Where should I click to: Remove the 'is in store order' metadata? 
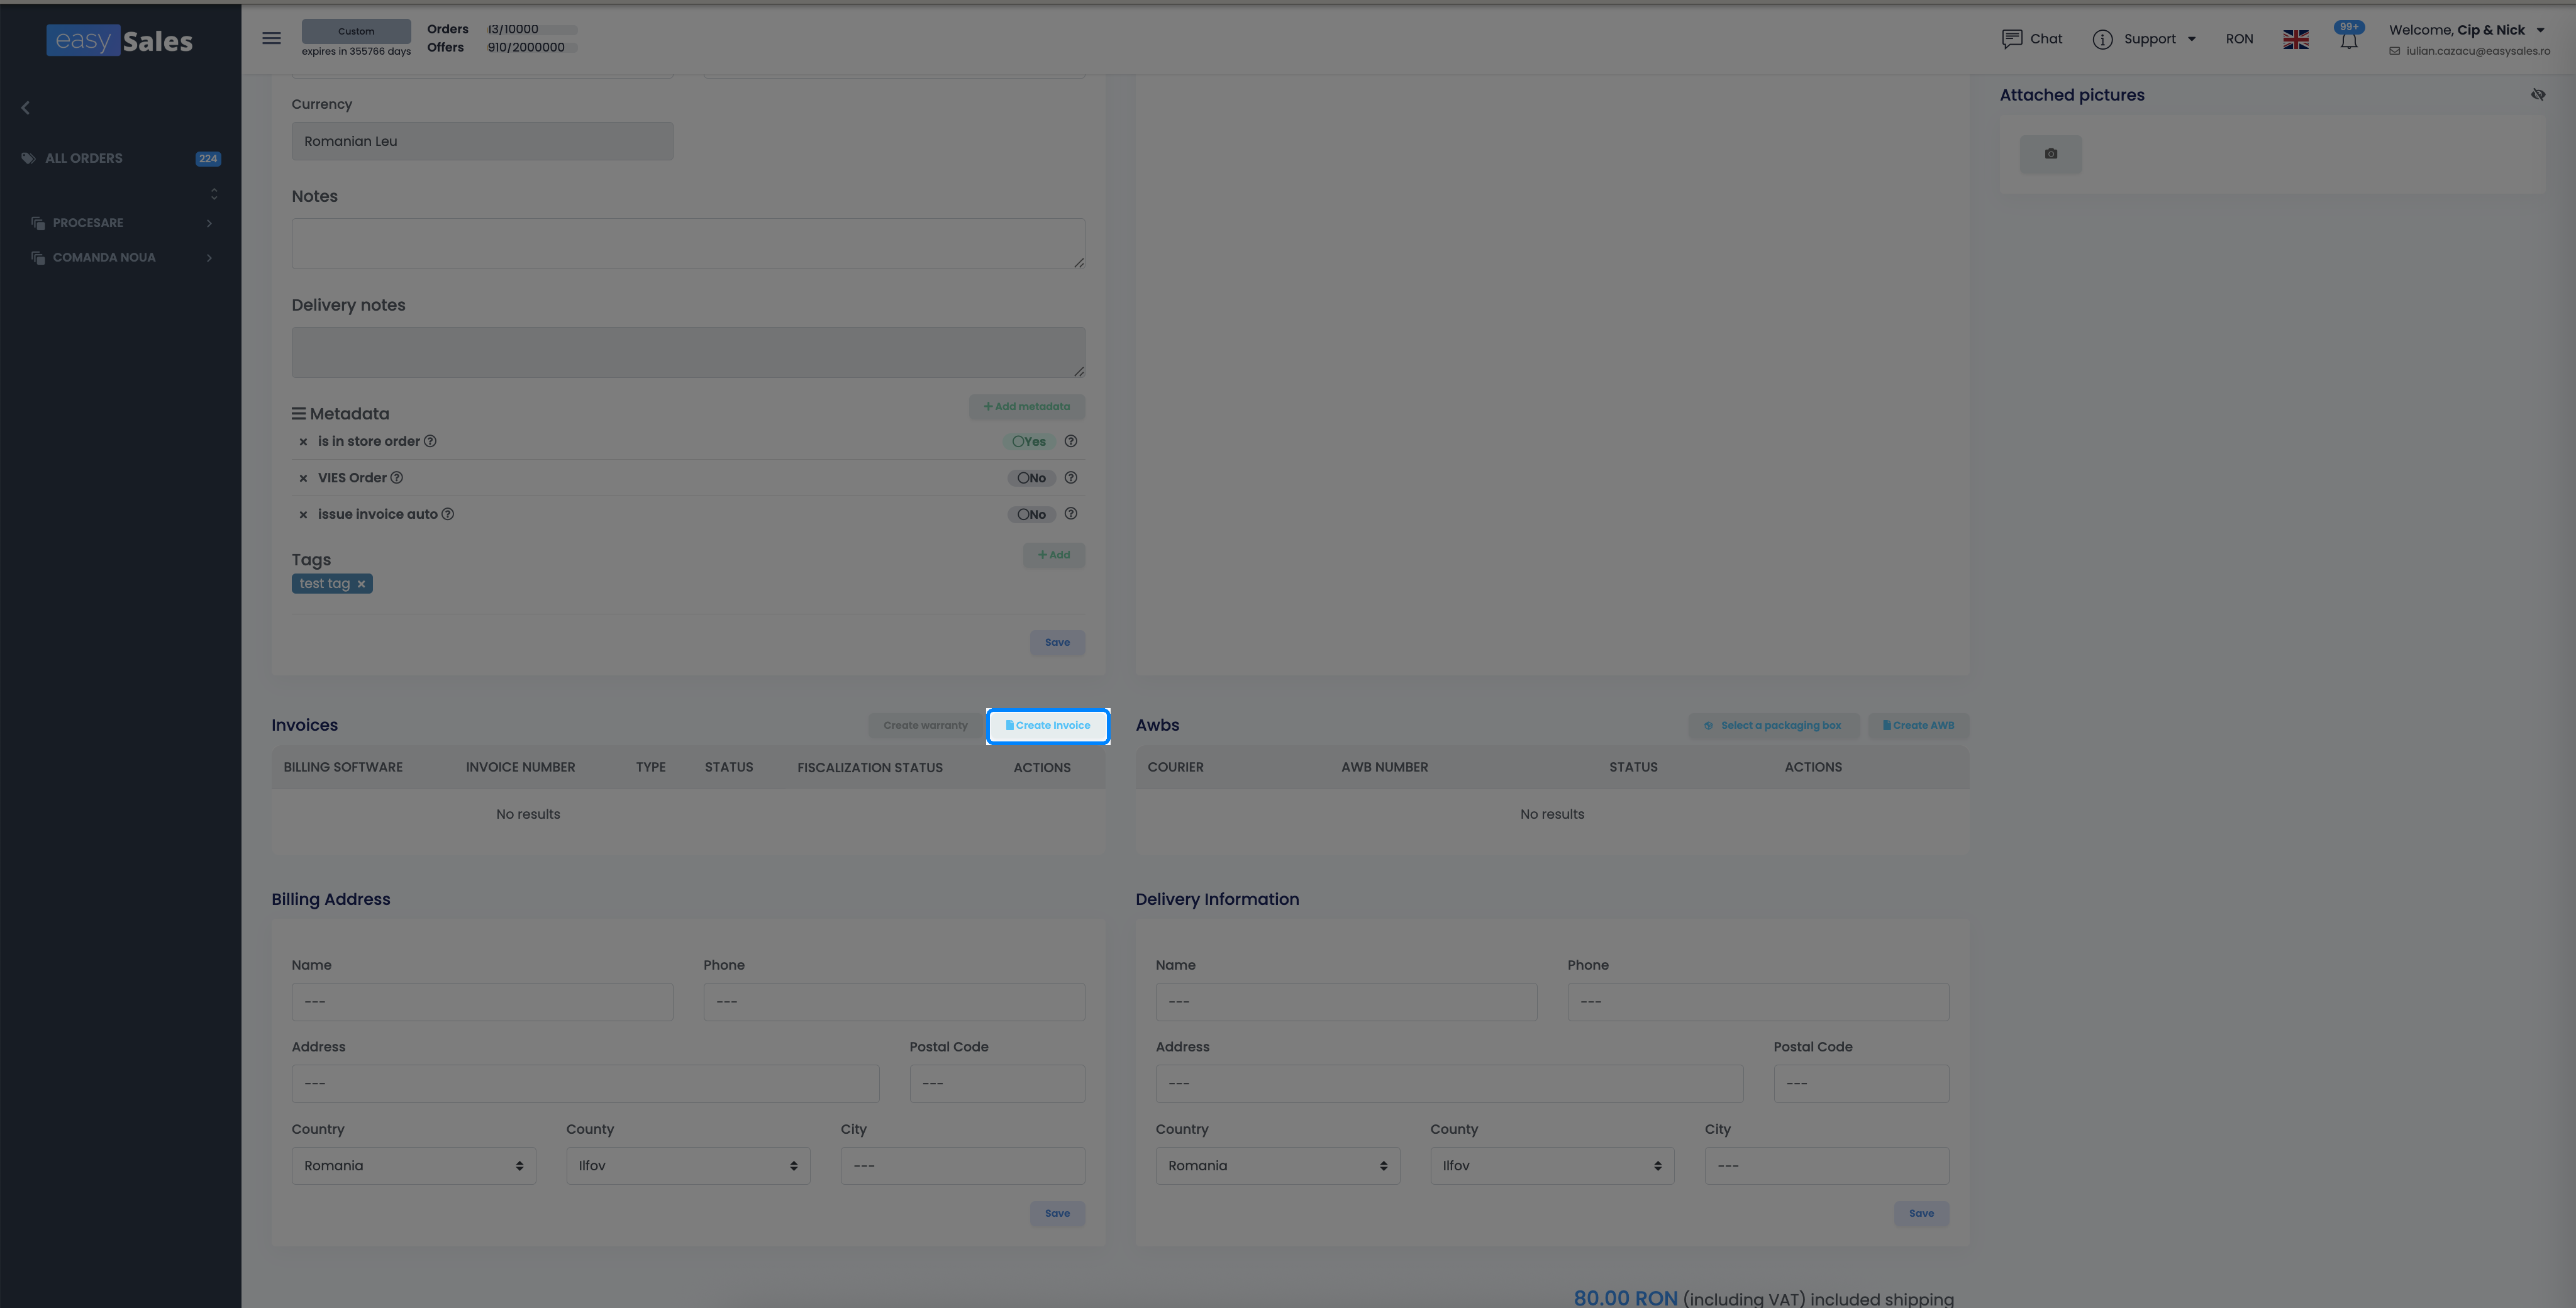303,442
